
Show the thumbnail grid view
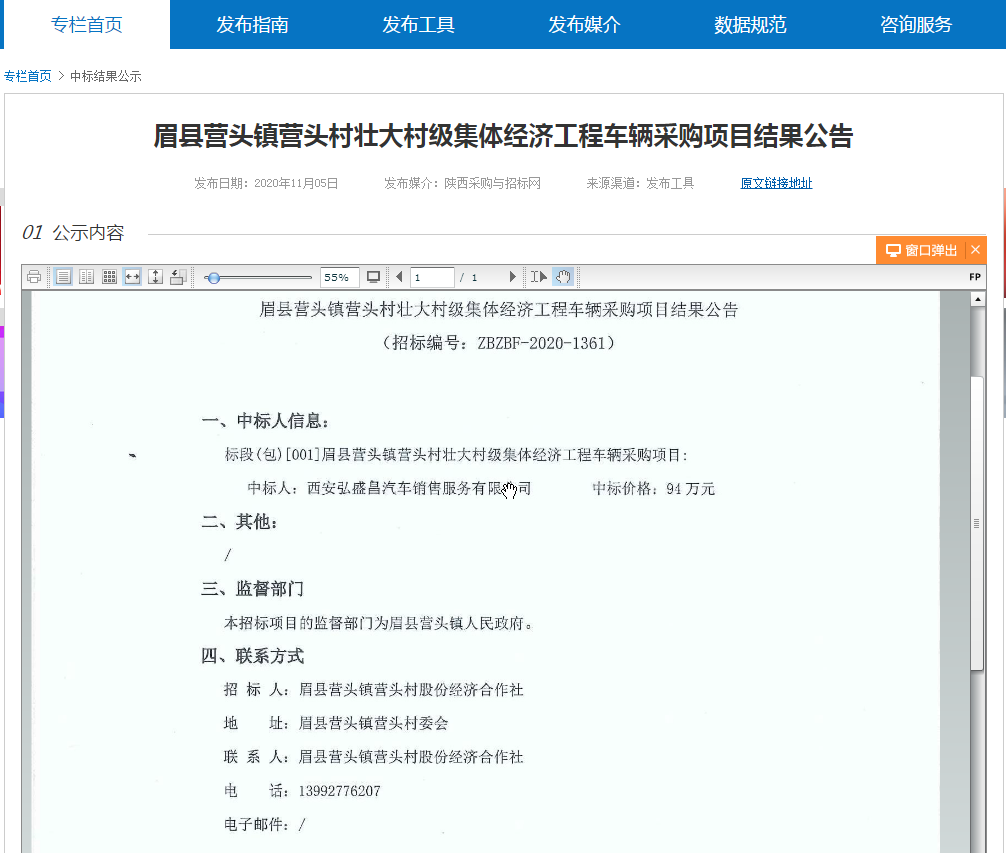pyautogui.click(x=109, y=277)
